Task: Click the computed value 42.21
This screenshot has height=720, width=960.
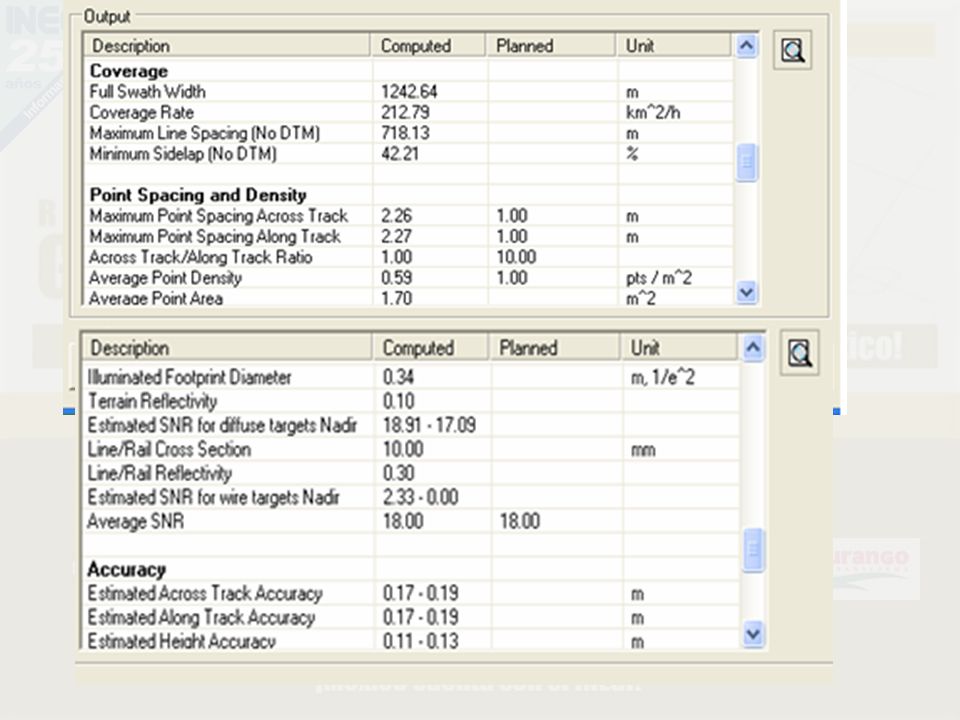Action: (400, 154)
